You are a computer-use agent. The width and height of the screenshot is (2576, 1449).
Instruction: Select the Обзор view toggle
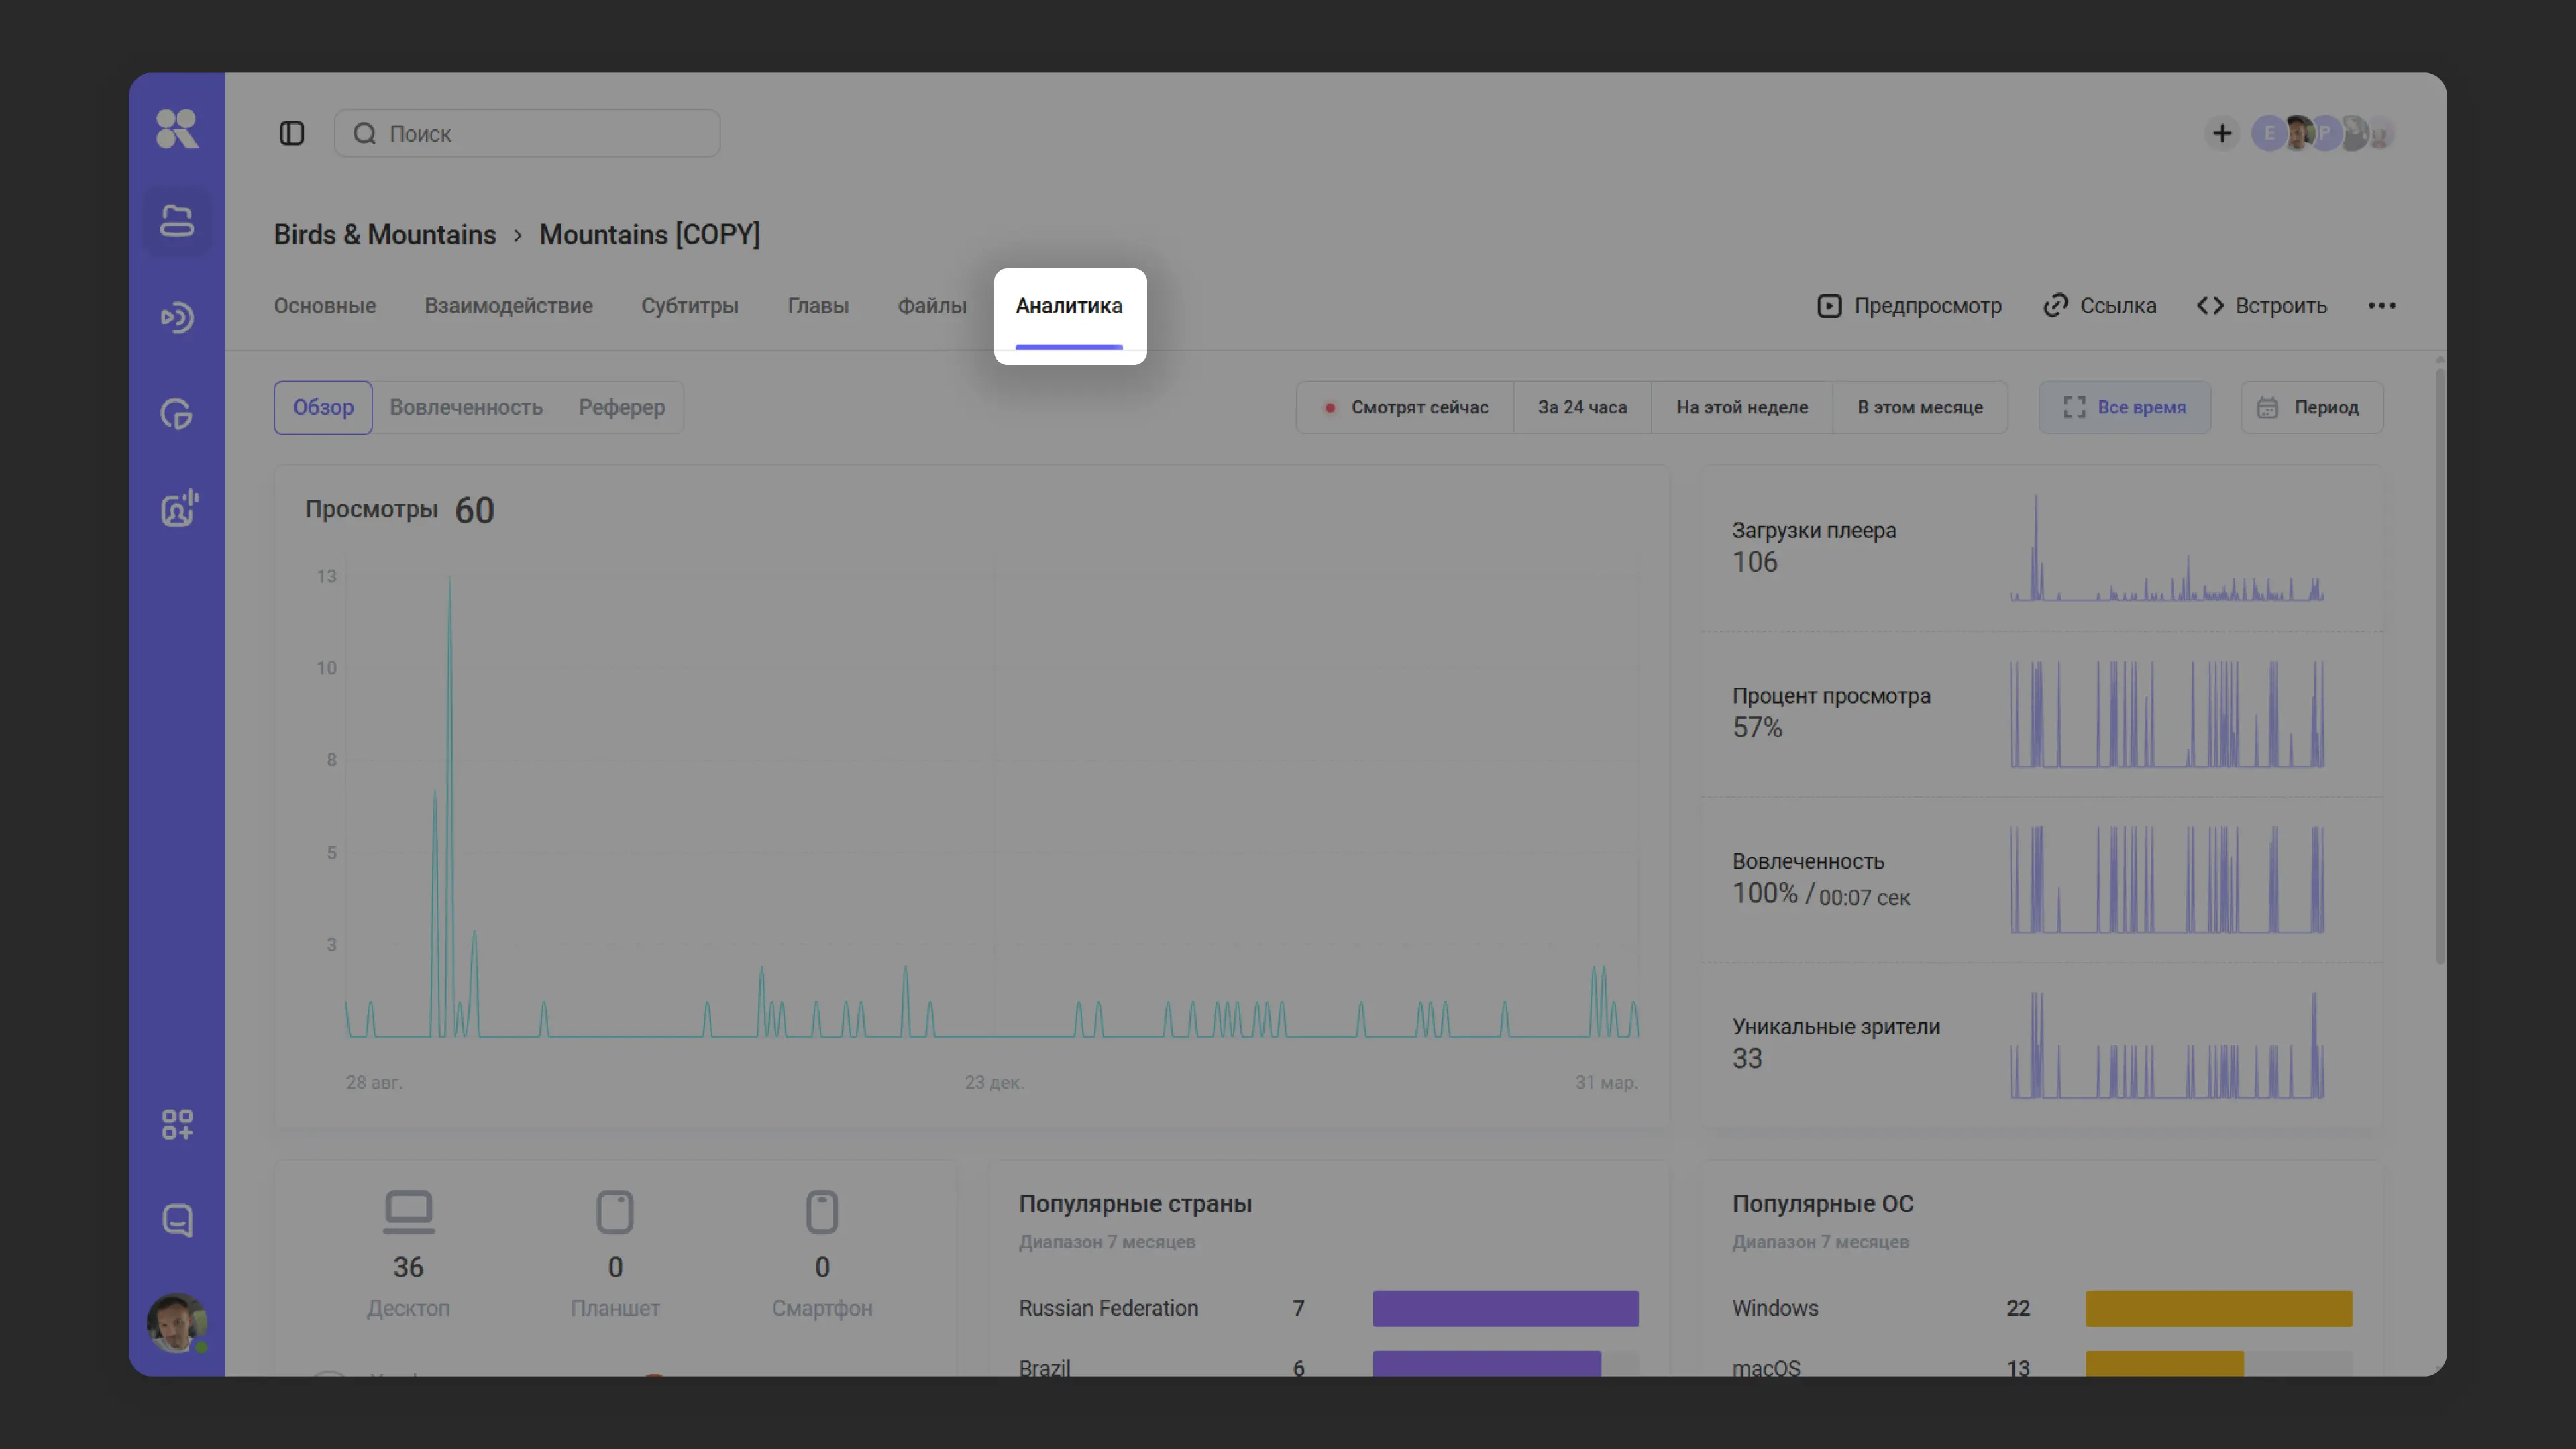[323, 407]
